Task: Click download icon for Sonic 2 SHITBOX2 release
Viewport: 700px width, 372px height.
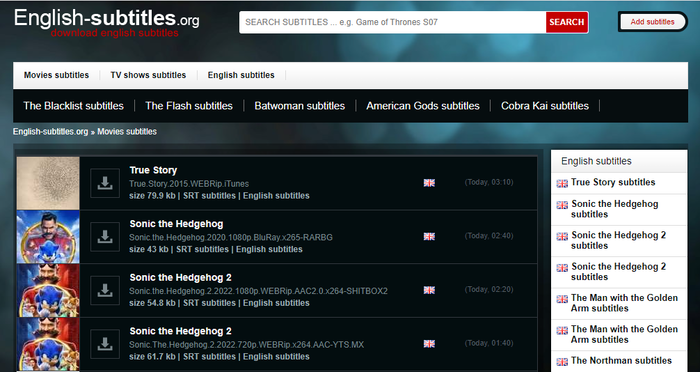Action: coord(105,290)
